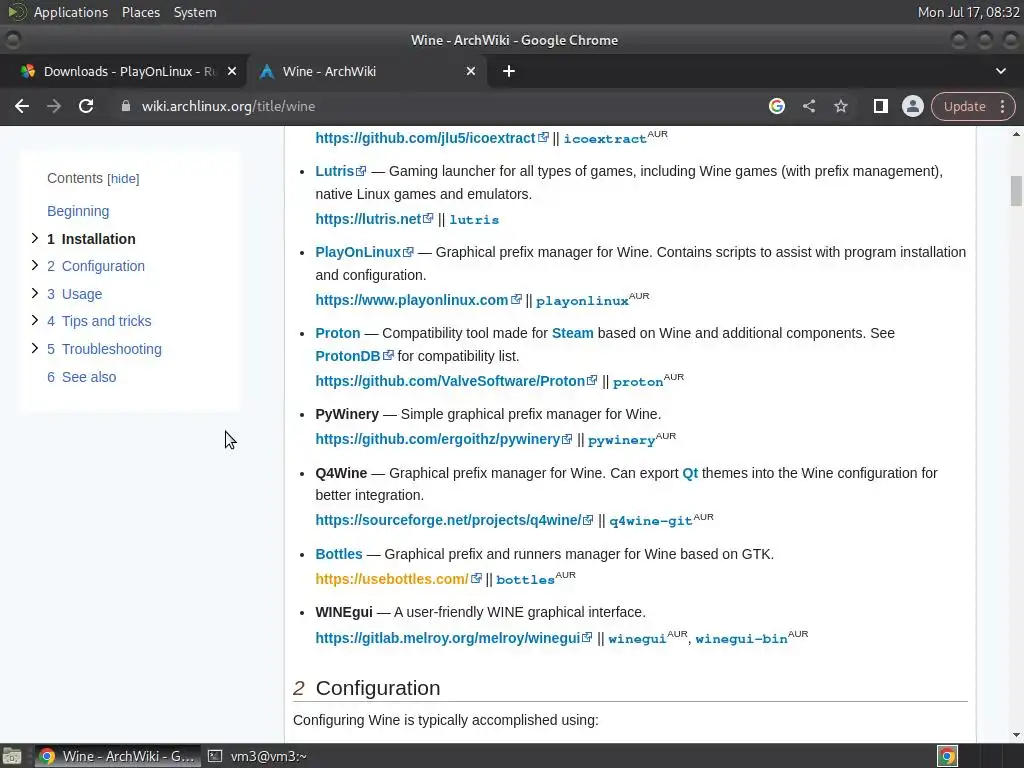Image resolution: width=1024 pixels, height=768 pixels.
Task: Go to Configuration in contents
Action: [96, 266]
